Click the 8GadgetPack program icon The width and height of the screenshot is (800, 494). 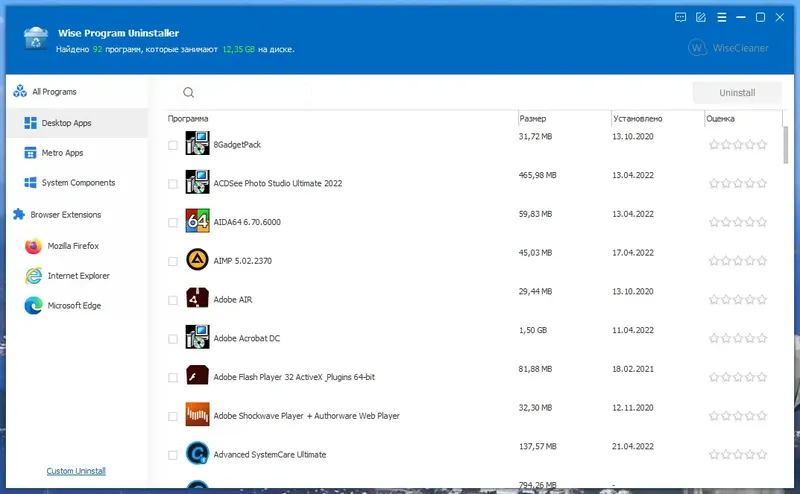click(x=197, y=143)
